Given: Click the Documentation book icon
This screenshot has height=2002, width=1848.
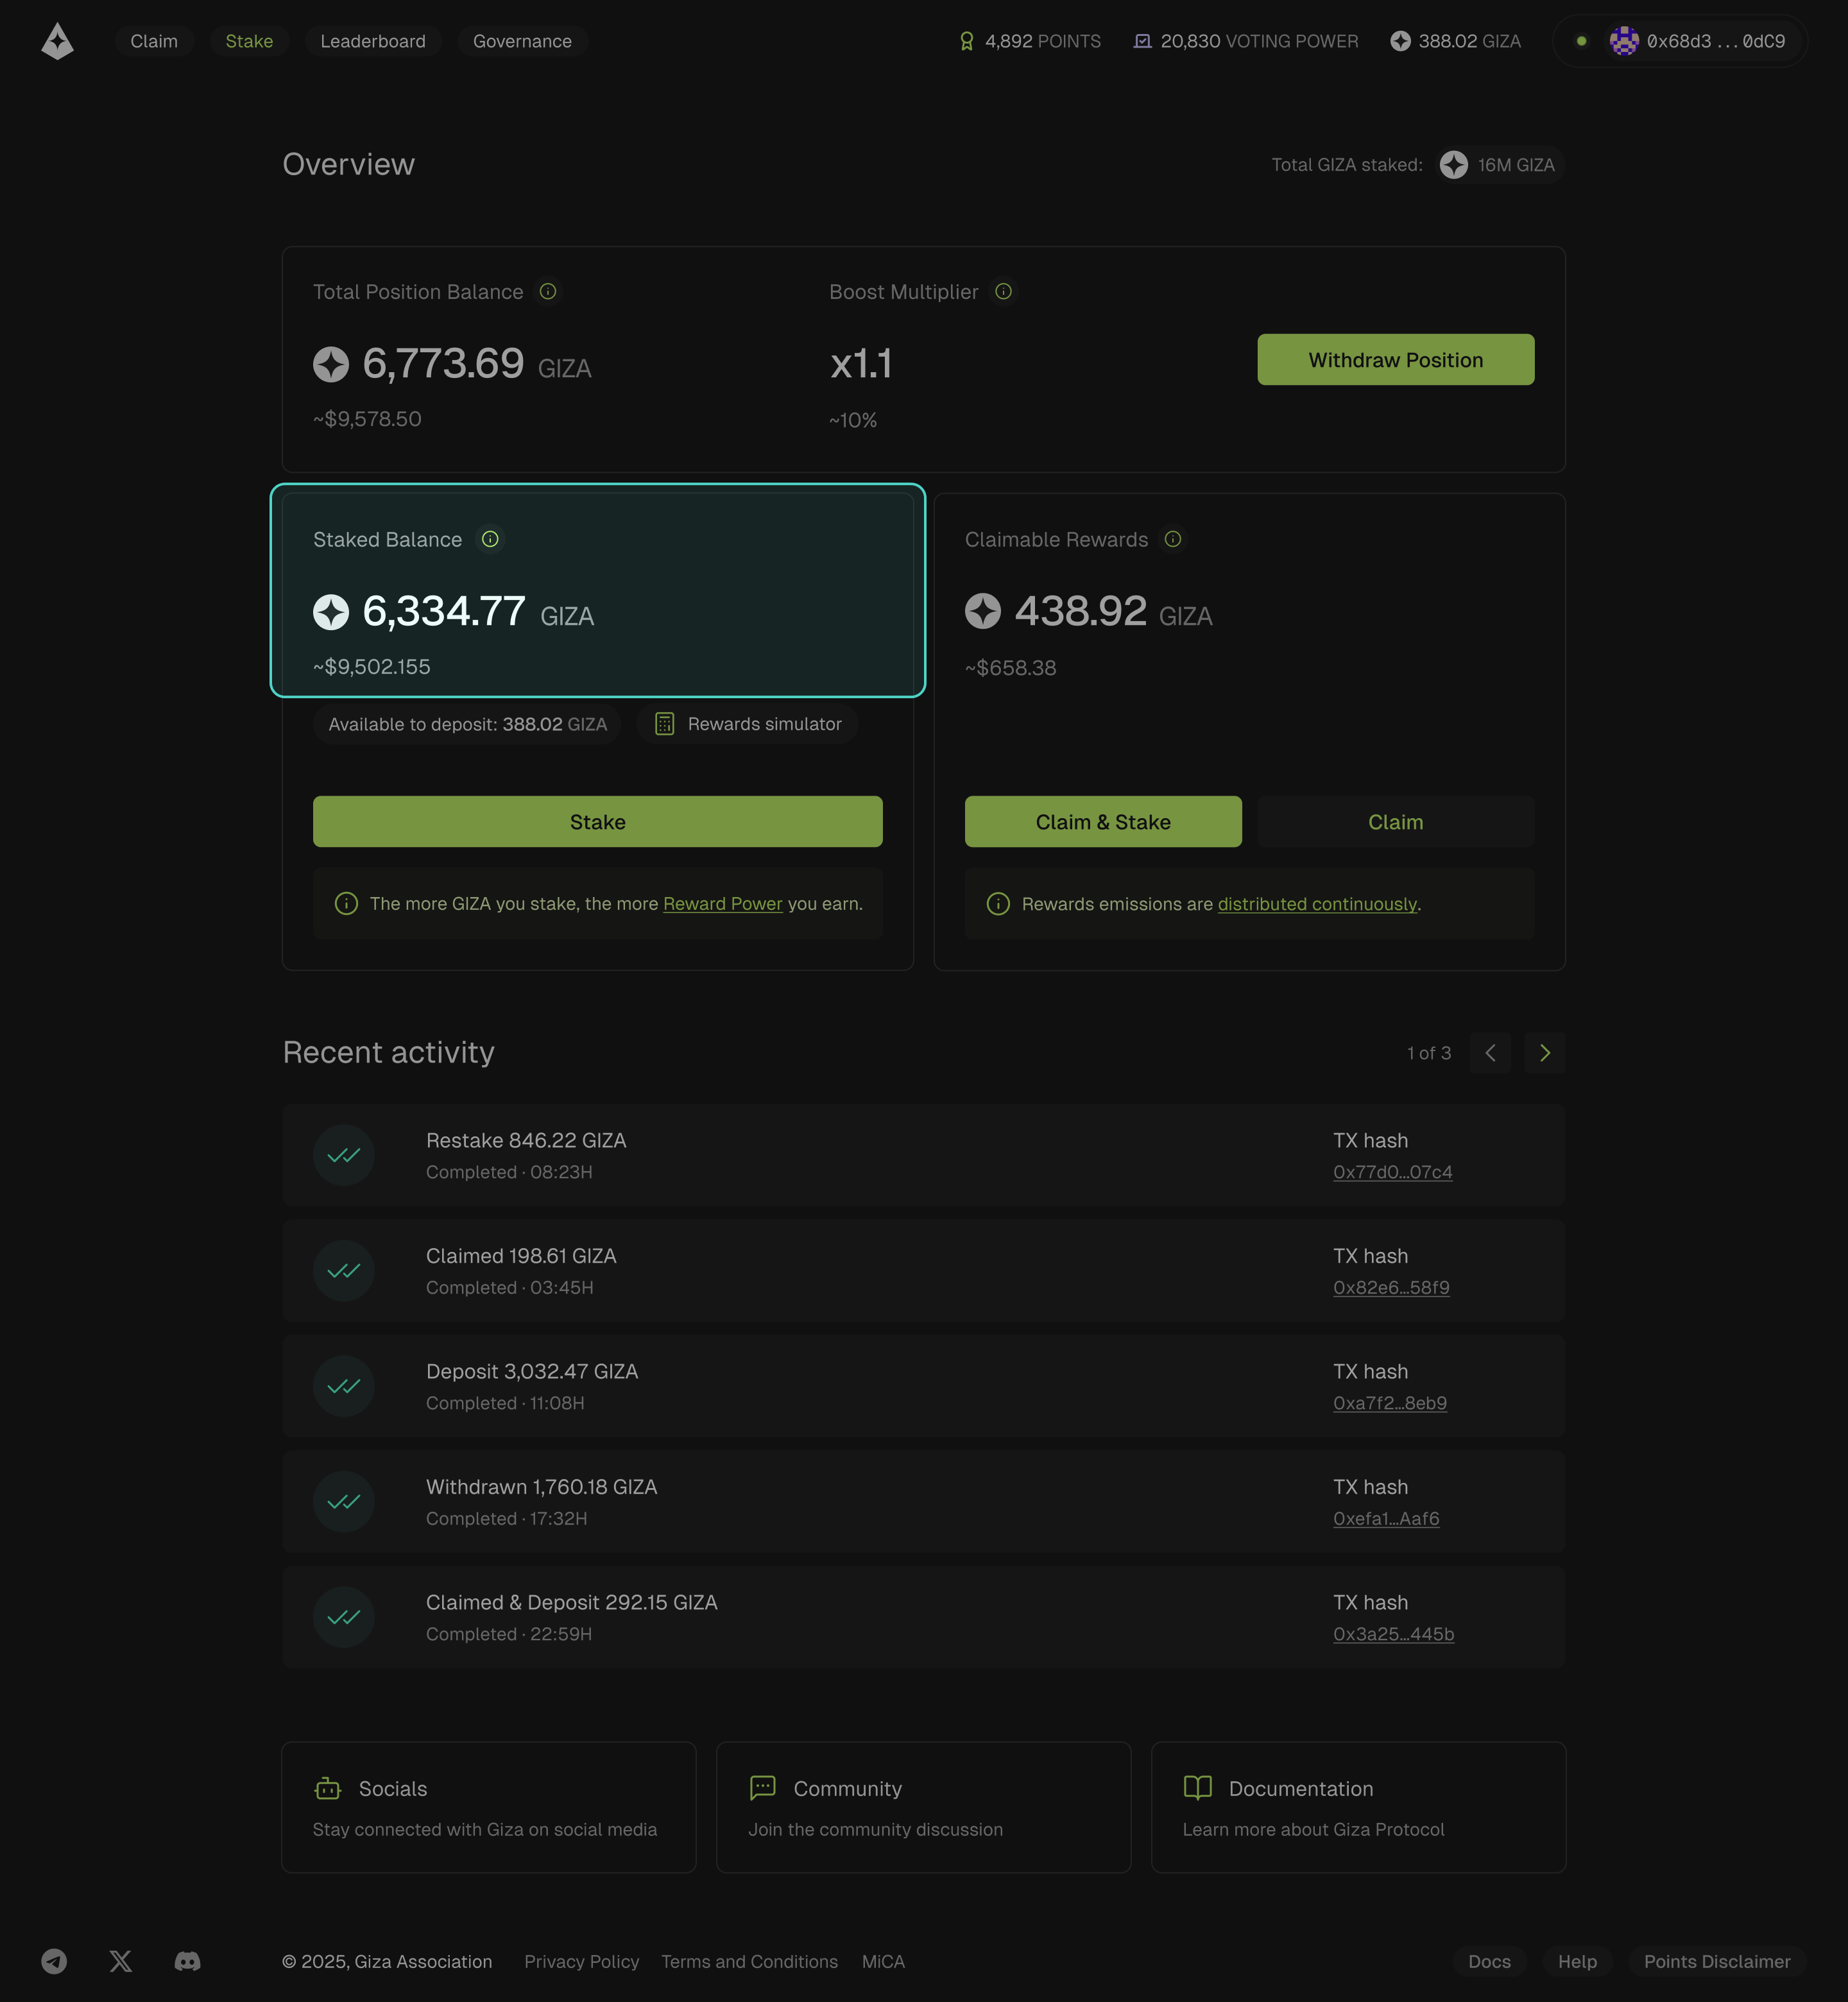Looking at the screenshot, I should coord(1197,1787).
